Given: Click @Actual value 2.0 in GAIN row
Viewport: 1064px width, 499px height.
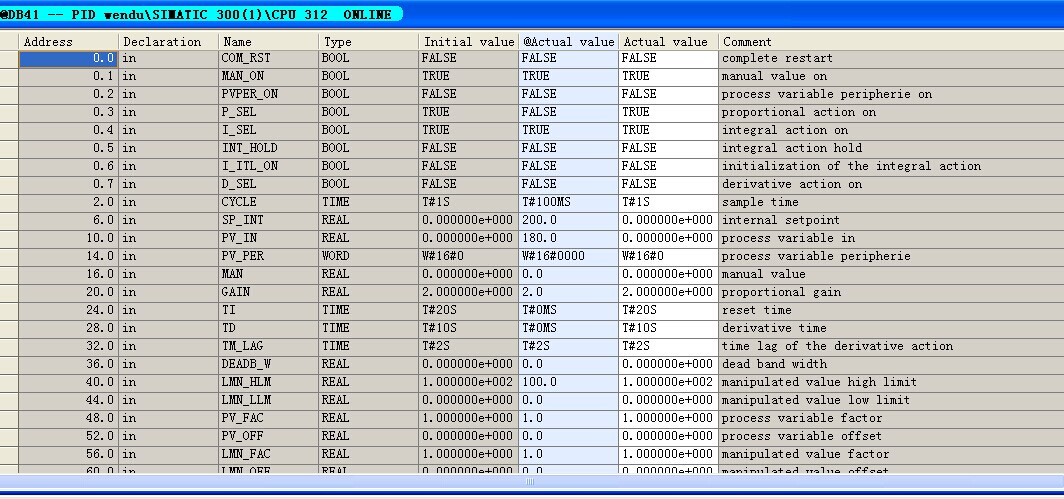Looking at the screenshot, I should (x=568, y=292).
